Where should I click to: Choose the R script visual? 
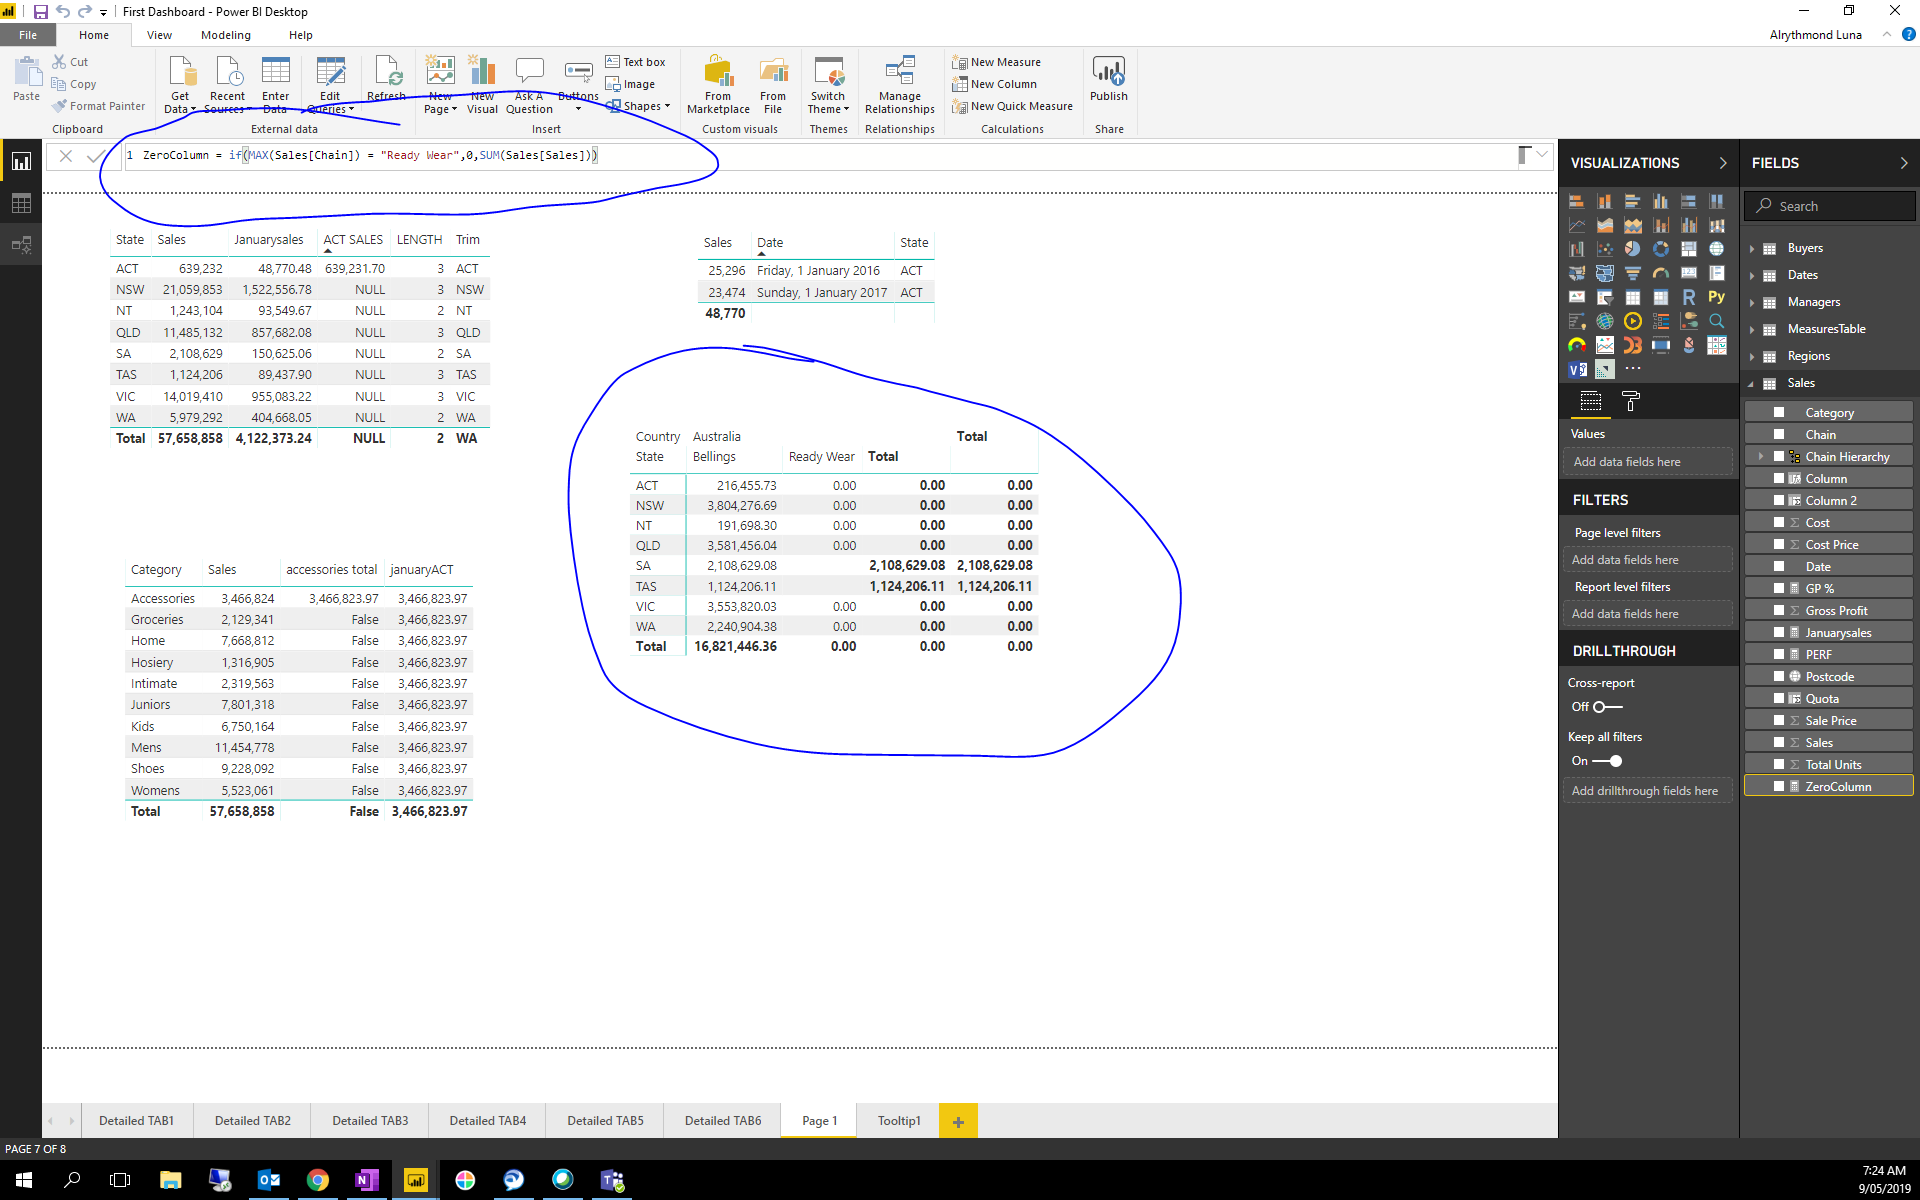coord(1688,297)
